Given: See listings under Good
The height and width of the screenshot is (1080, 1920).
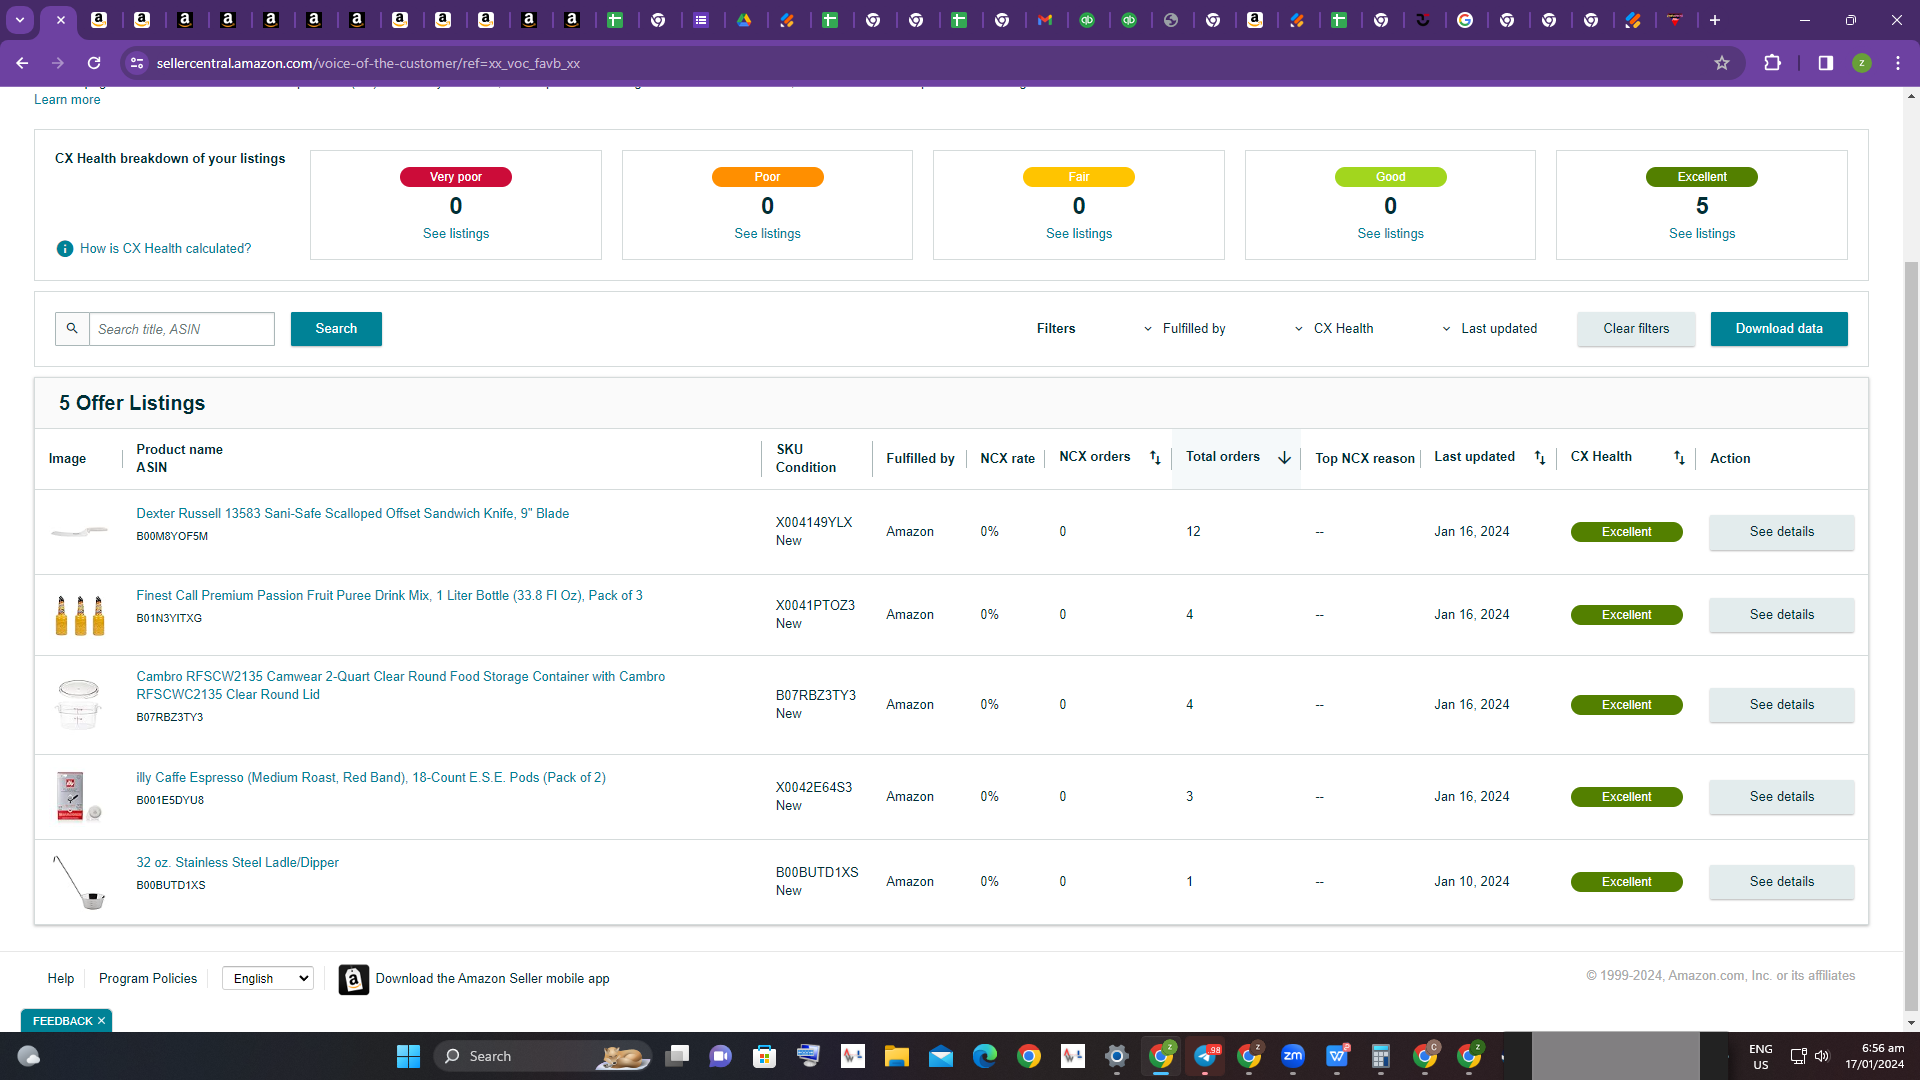Looking at the screenshot, I should pos(1390,234).
